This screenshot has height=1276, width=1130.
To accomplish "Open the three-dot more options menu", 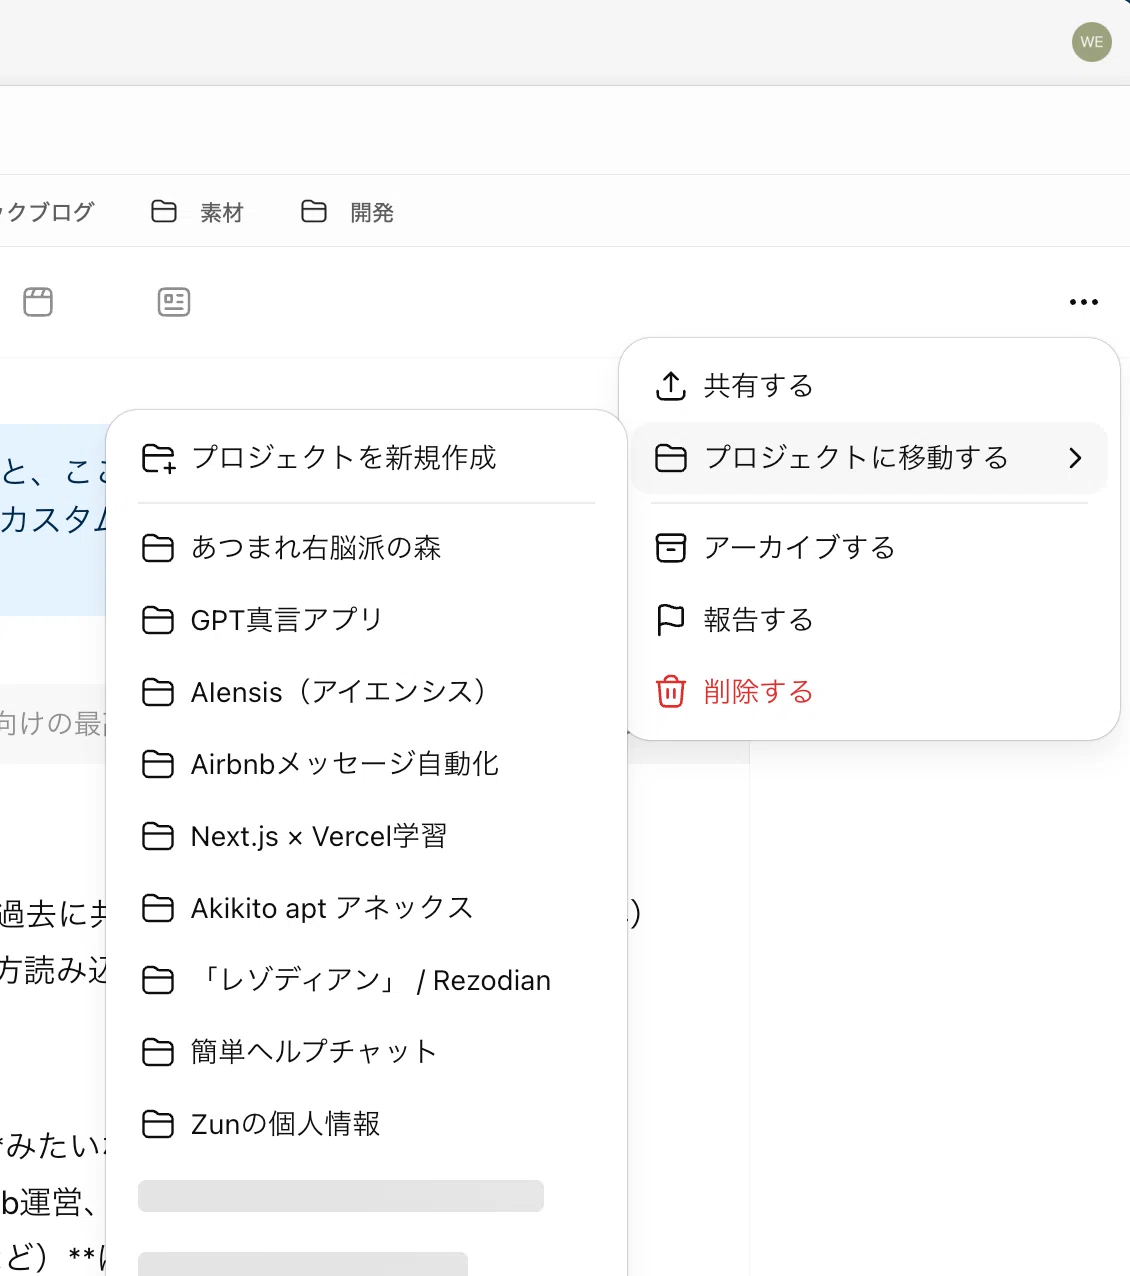I will pos(1083,302).
